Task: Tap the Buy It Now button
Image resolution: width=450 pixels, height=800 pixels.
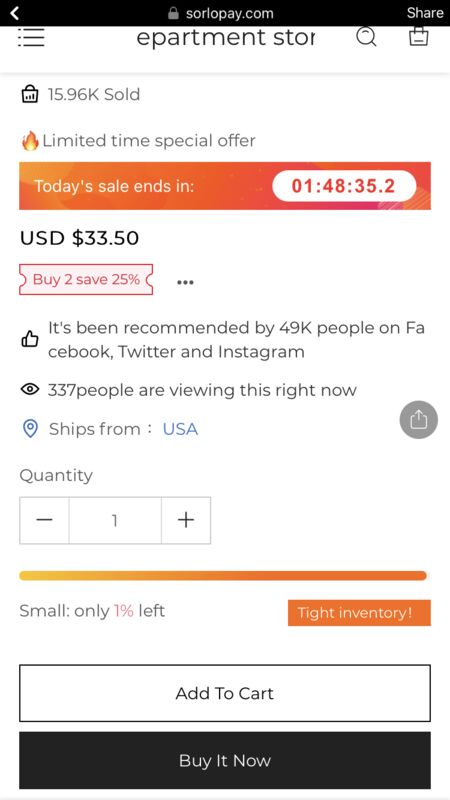Action: pos(225,760)
